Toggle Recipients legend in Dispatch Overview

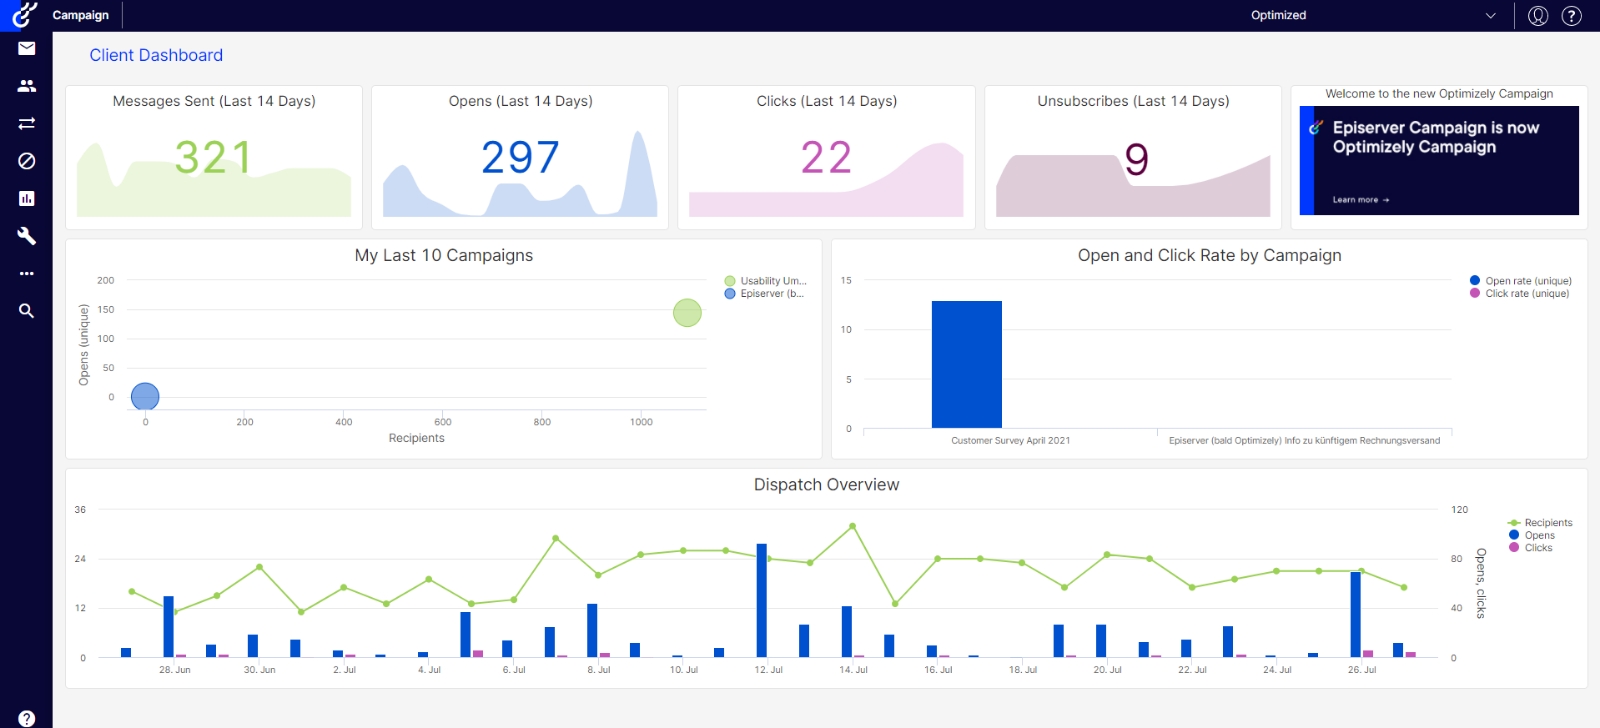coord(1540,523)
